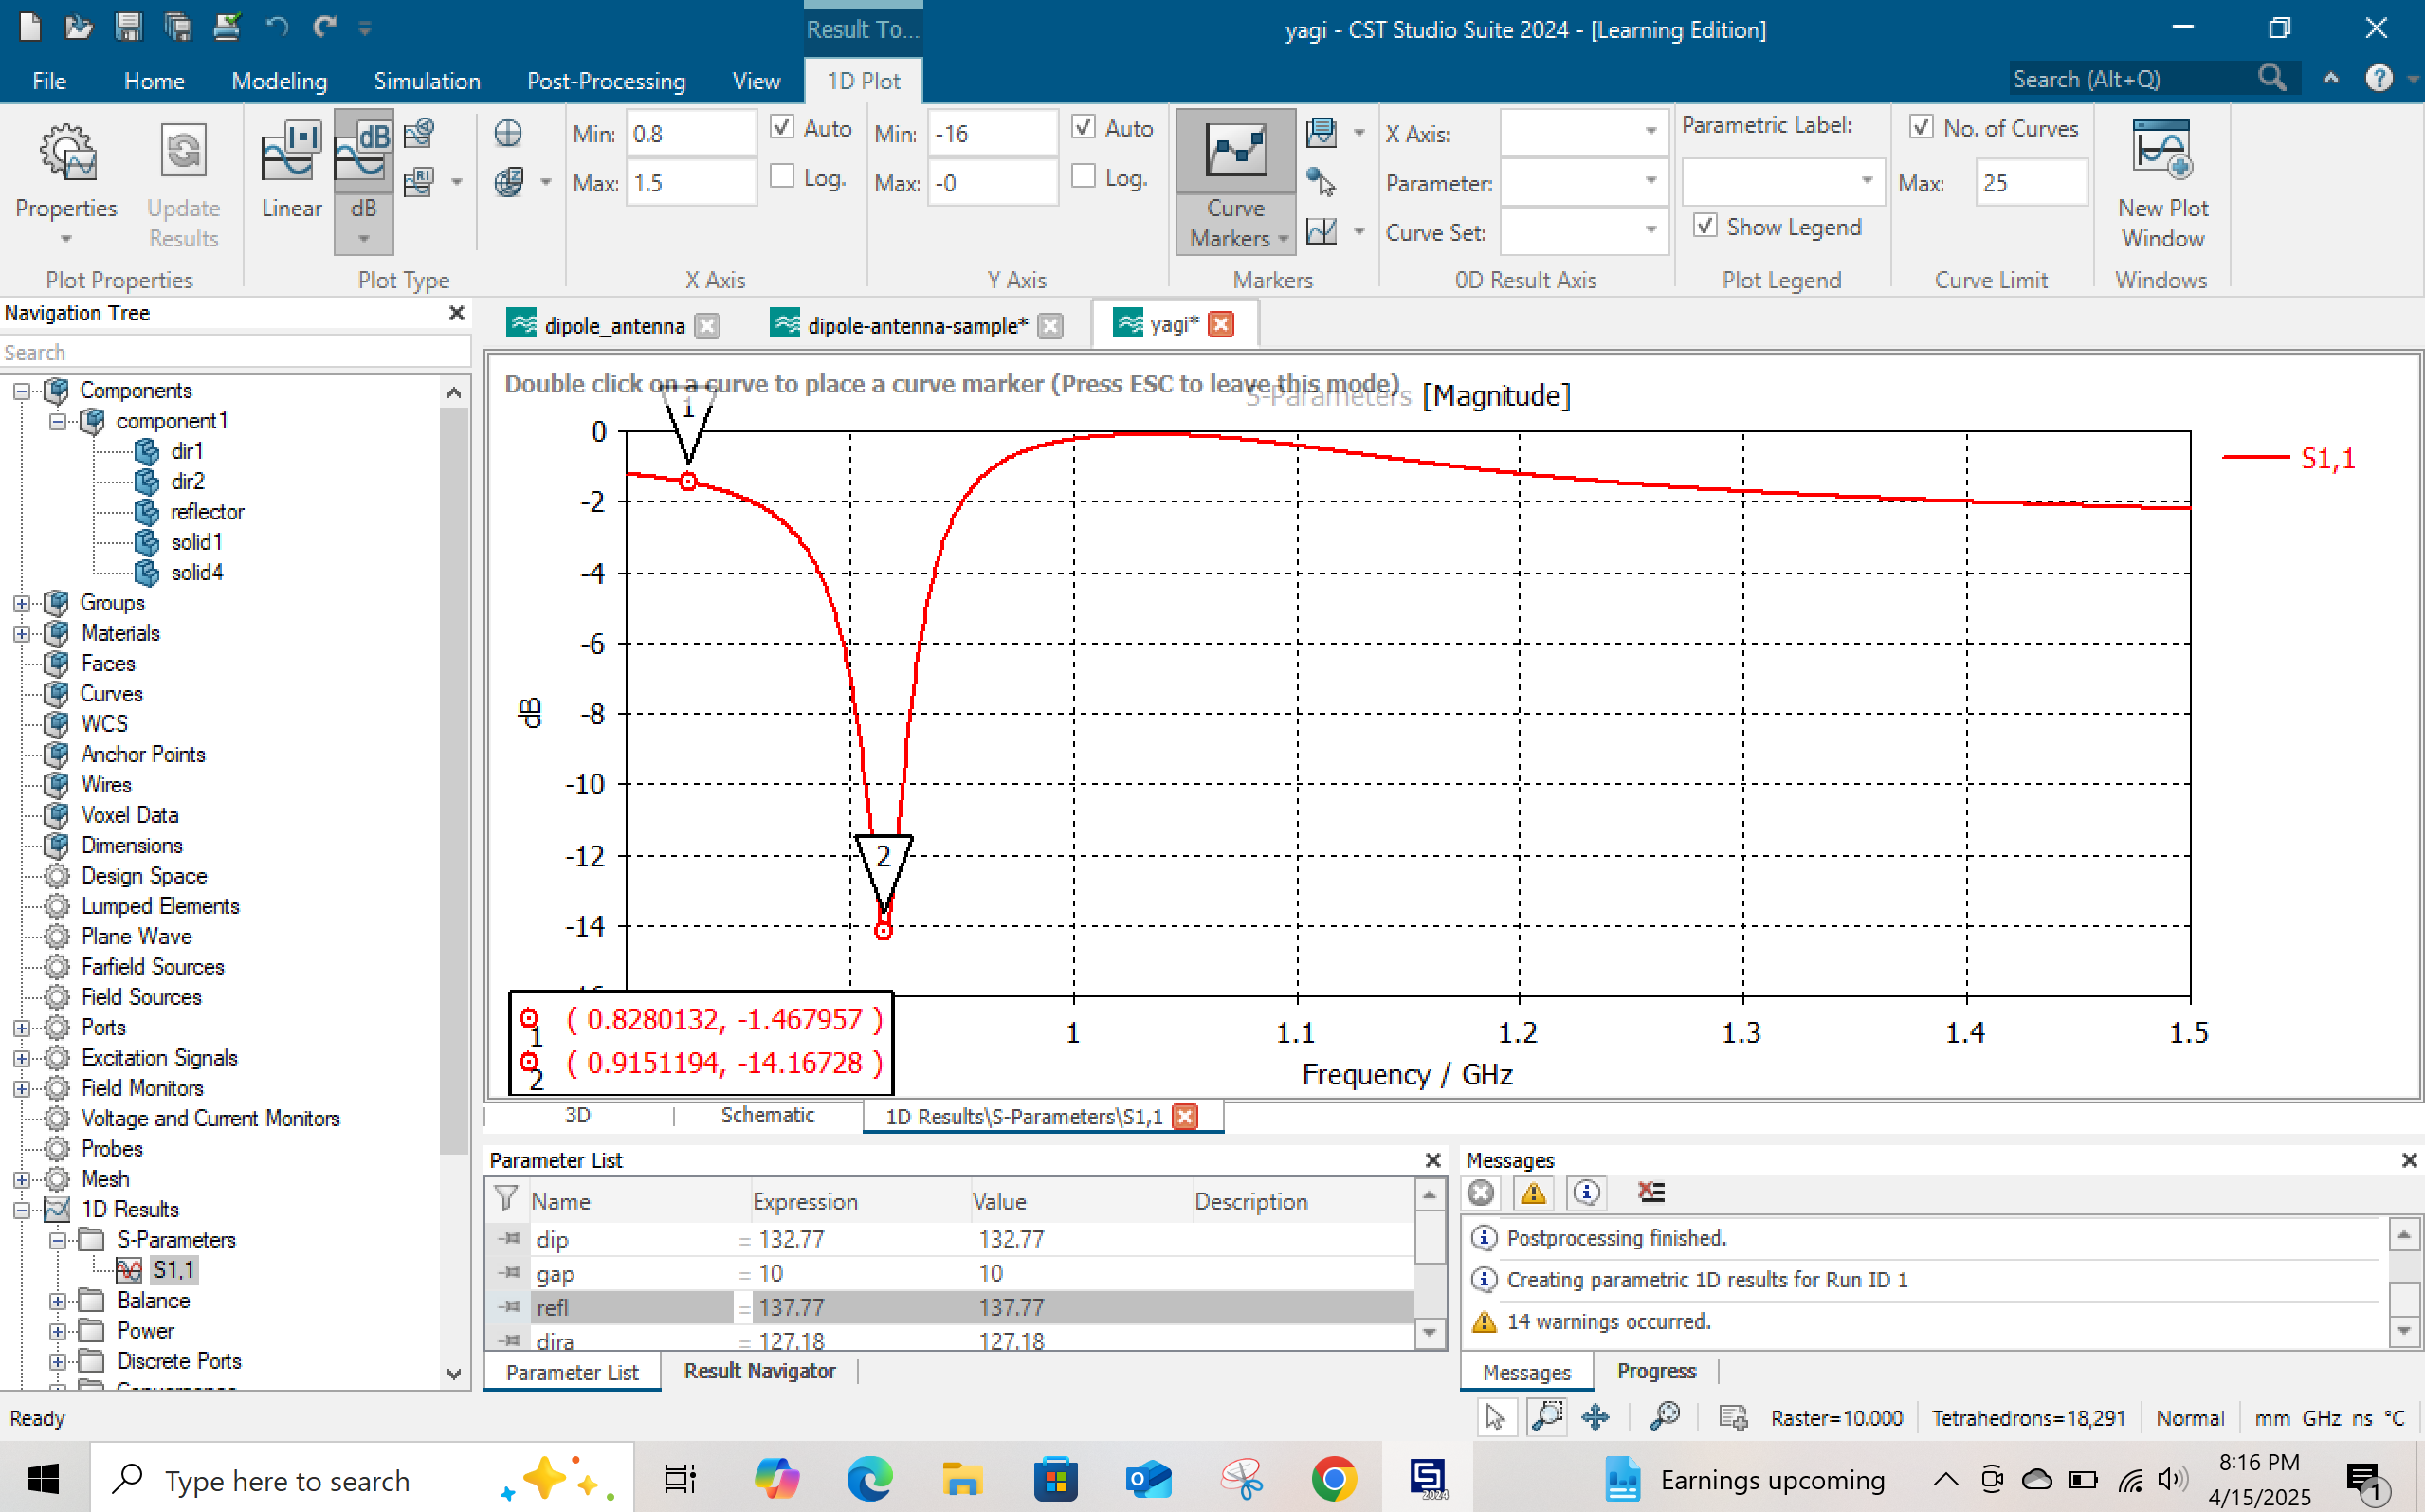Clear messages with the red X icon
Image resolution: width=2425 pixels, height=1512 pixels.
1650,1192
